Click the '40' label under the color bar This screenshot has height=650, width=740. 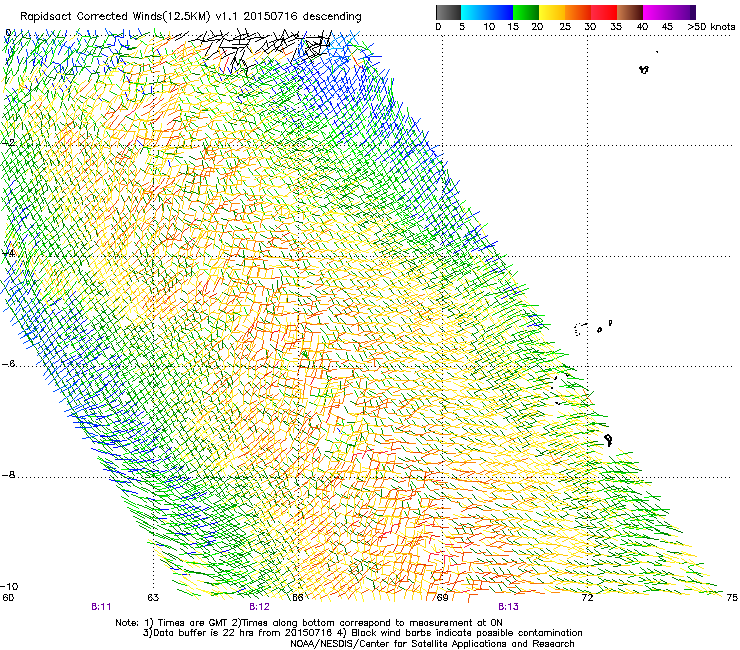tap(642, 27)
